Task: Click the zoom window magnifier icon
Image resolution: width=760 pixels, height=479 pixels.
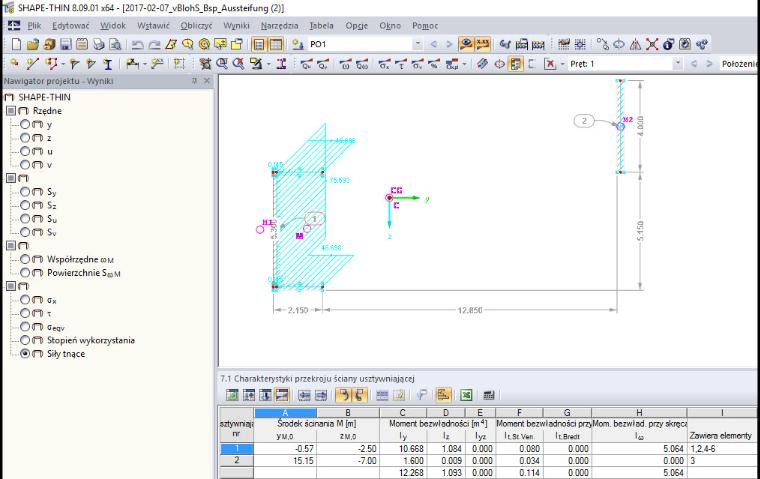Action: [x=222, y=64]
